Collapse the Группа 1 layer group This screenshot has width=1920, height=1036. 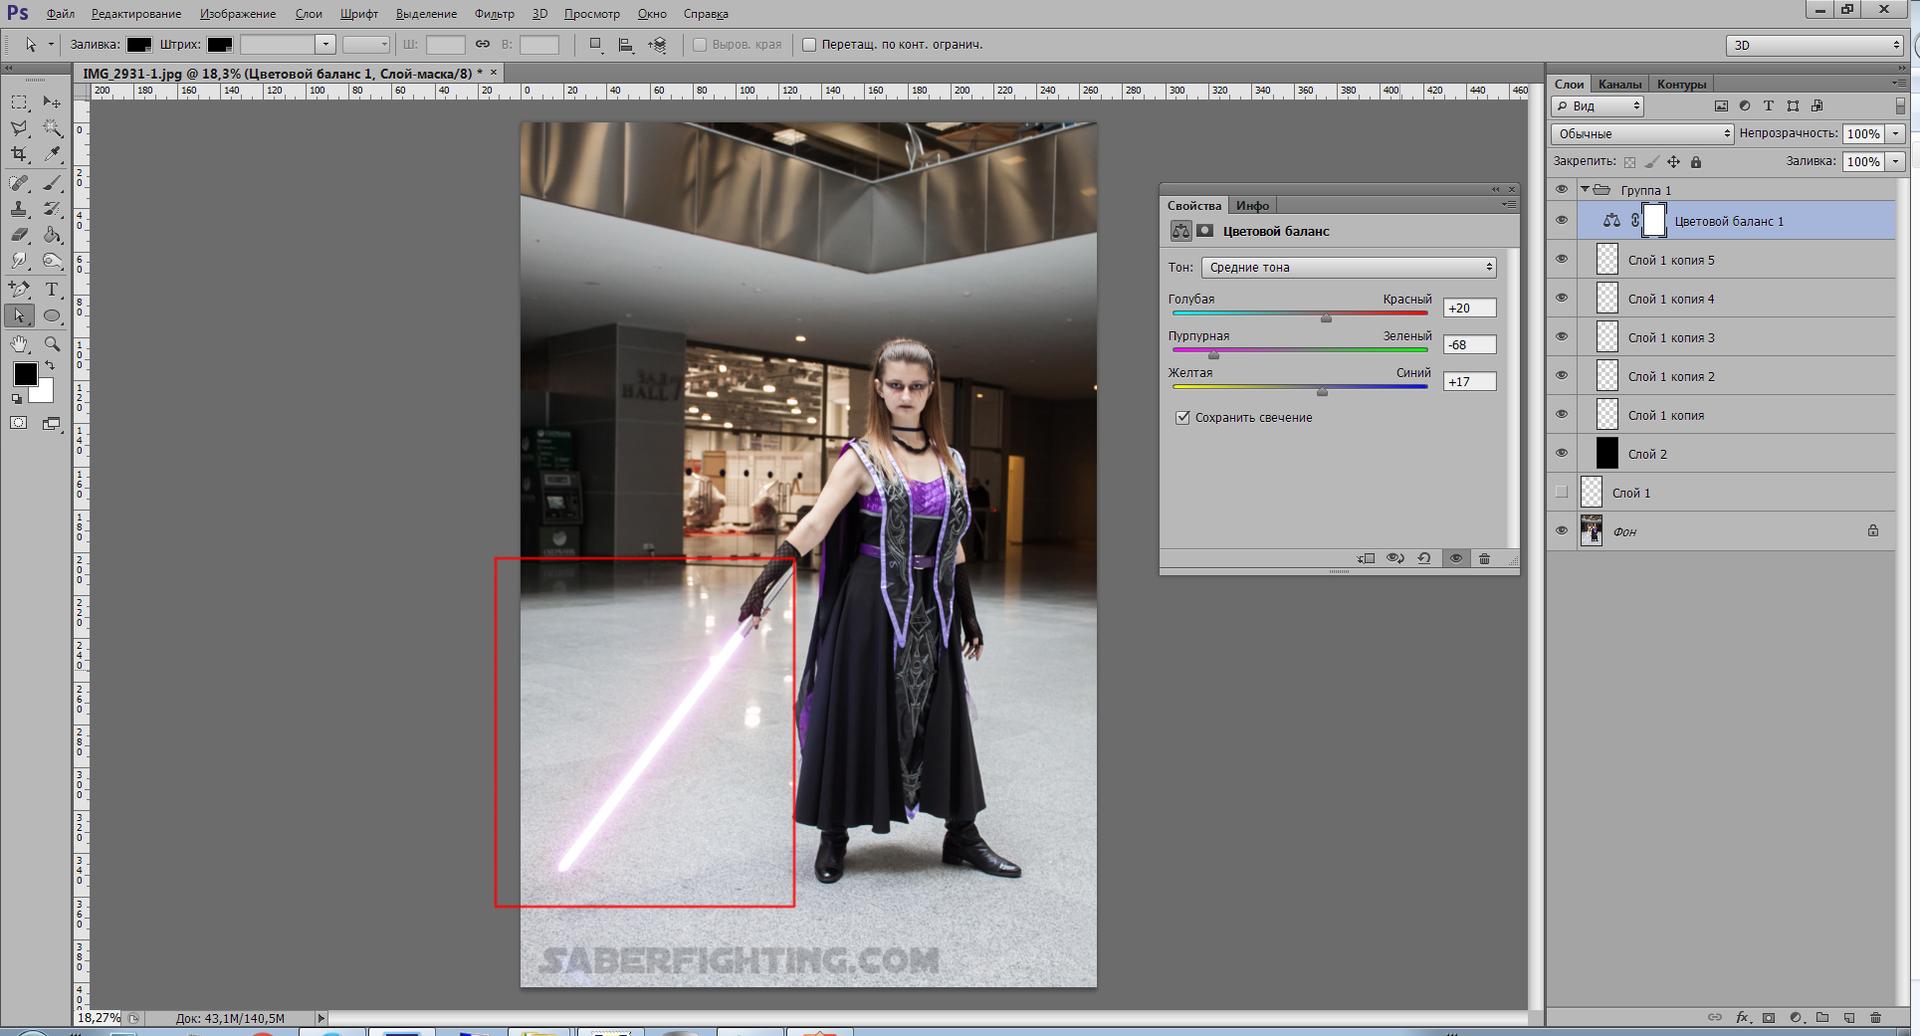[1584, 189]
